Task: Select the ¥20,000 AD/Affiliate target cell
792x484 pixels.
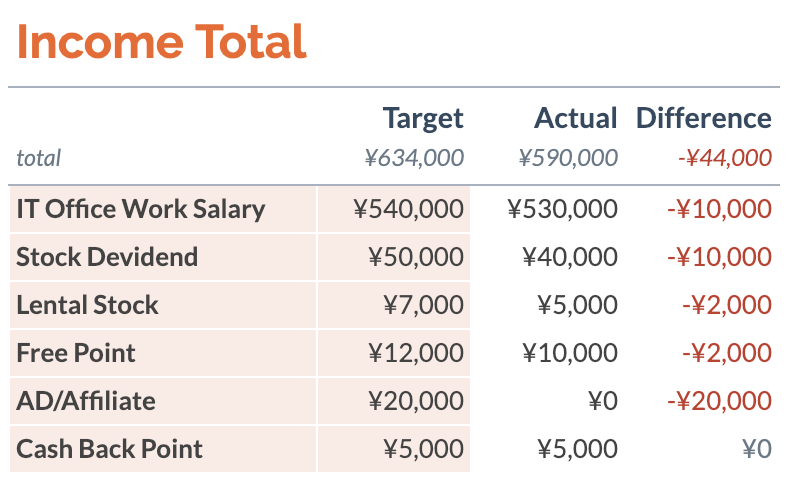Action: tap(394, 401)
